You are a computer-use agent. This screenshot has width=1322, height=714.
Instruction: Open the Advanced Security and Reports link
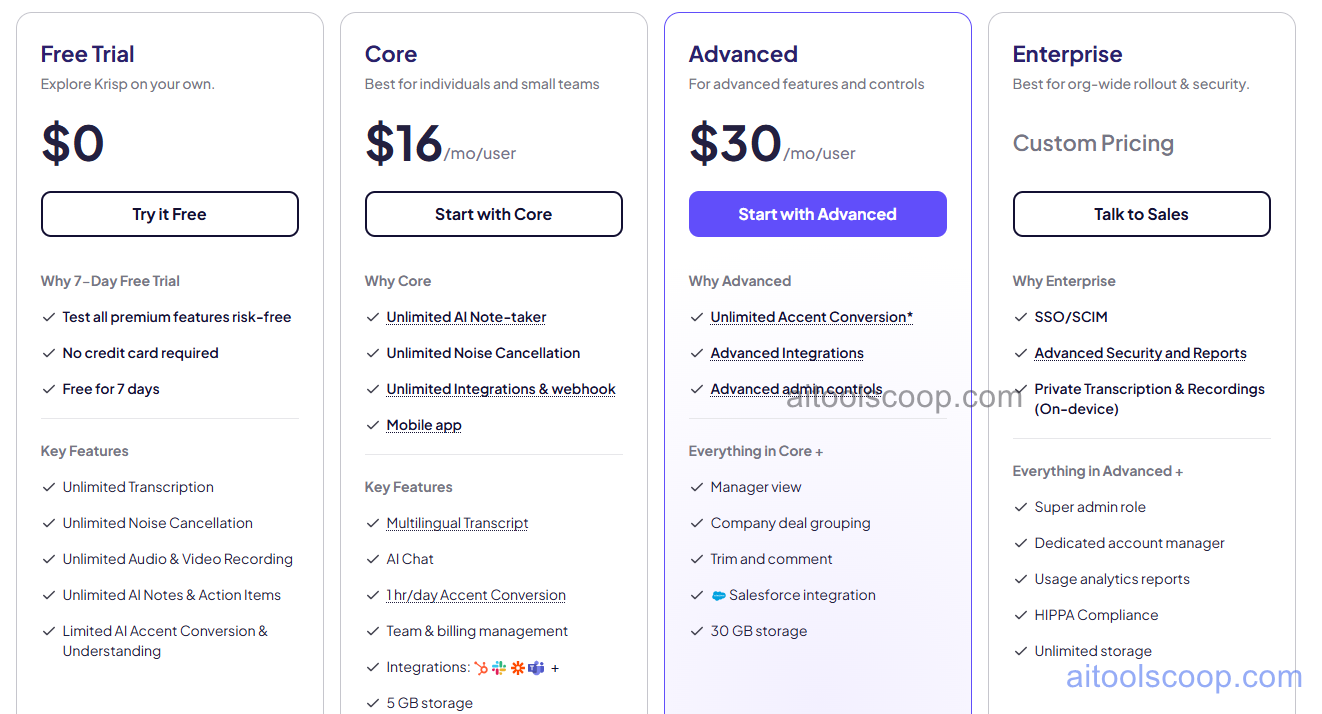(1141, 353)
